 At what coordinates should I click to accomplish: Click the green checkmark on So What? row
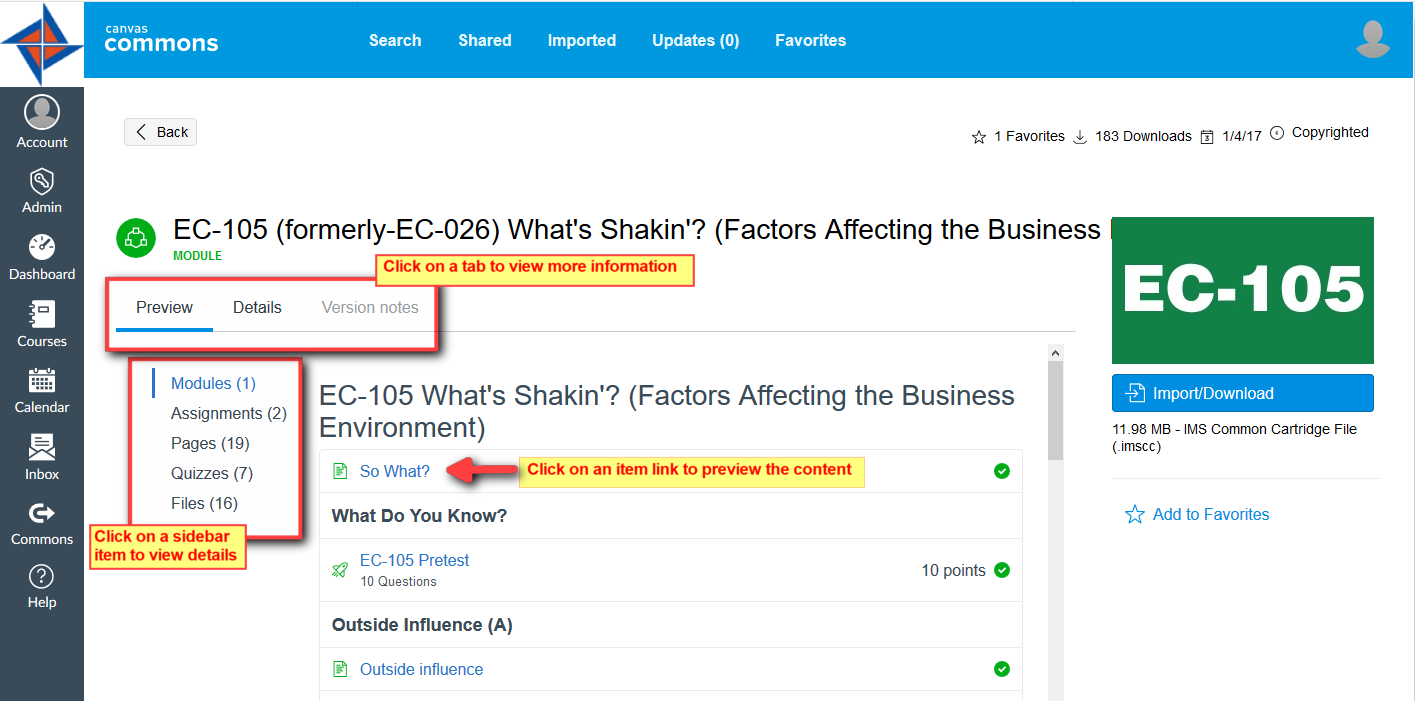[x=1002, y=471]
